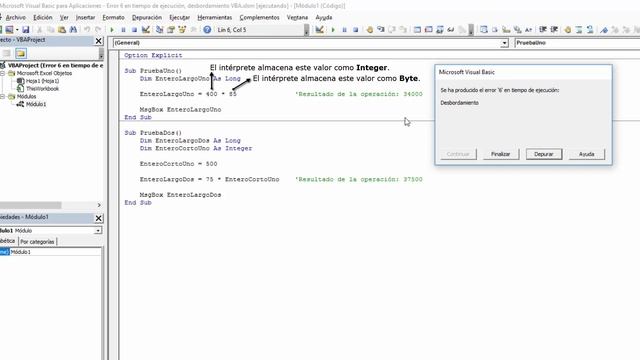640x360 pixels.
Task: Open Find with the binoculars icon
Action: pyautogui.click(x=73, y=30)
